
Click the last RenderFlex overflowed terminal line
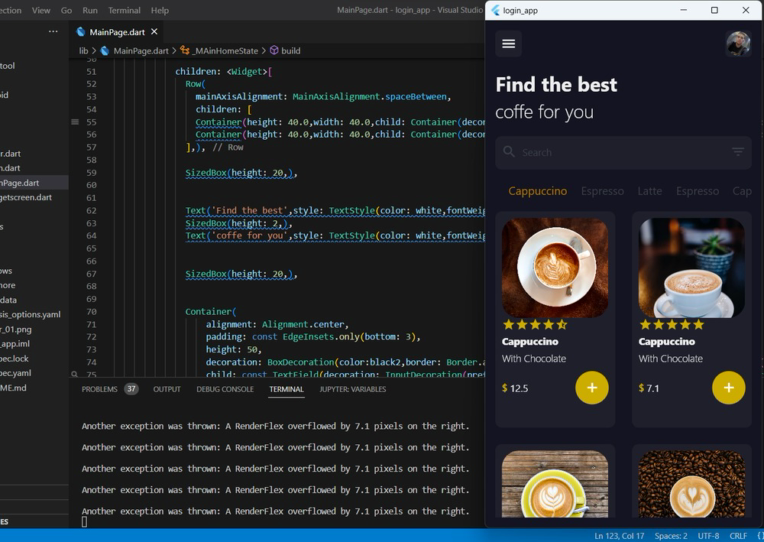(x=275, y=511)
